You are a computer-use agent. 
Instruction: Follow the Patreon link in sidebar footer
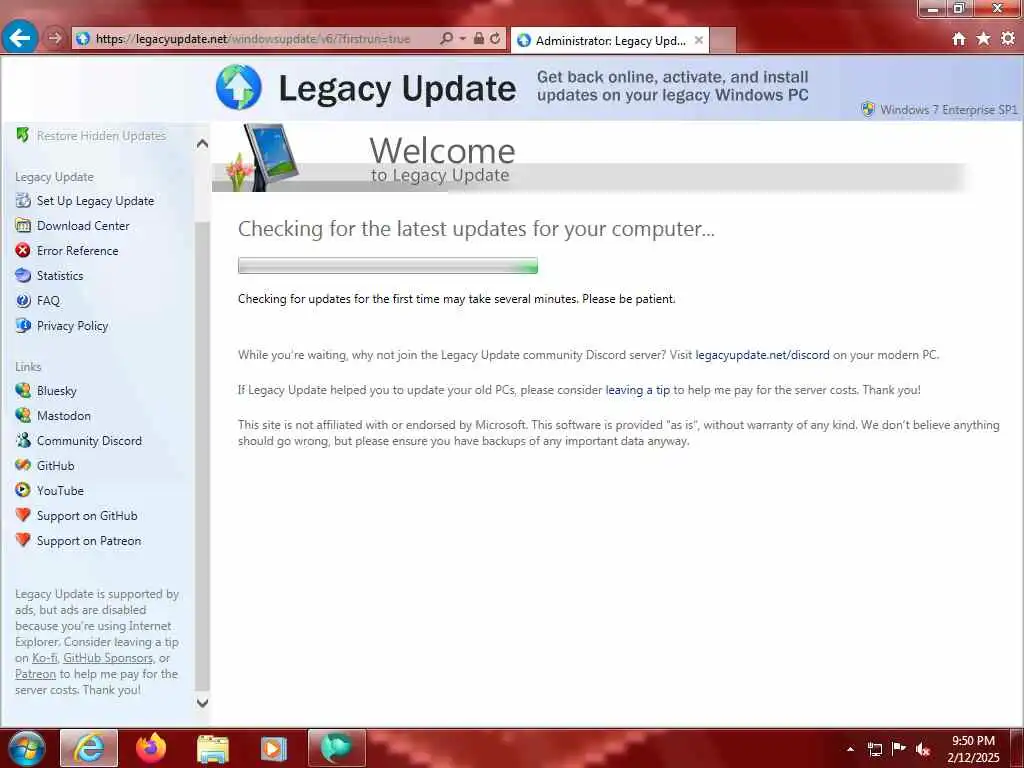click(x=35, y=674)
